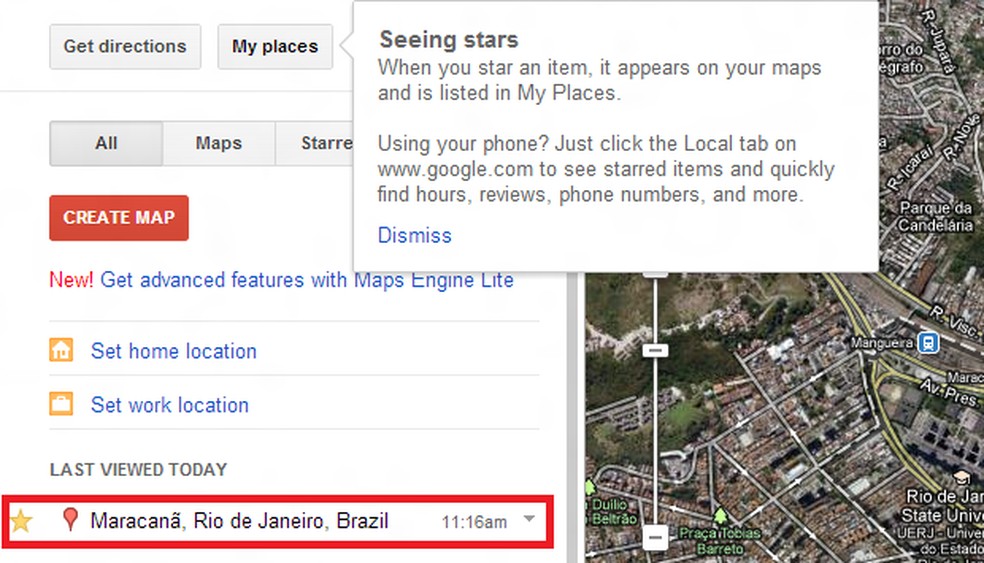
Task: Click the red pin marker icon
Action: point(69,520)
